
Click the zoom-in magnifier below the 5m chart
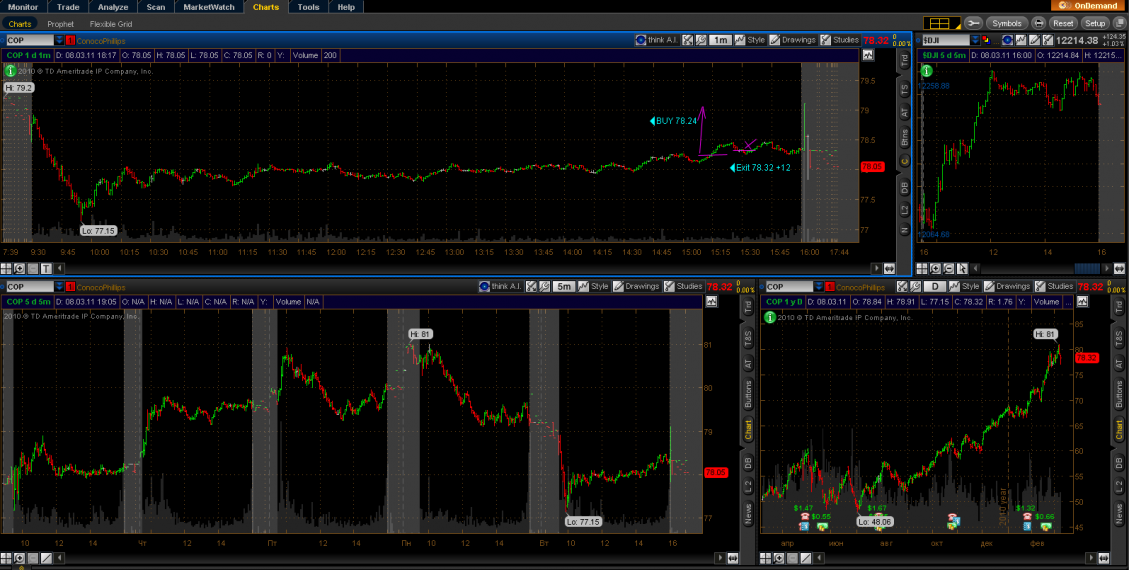(x=19, y=558)
